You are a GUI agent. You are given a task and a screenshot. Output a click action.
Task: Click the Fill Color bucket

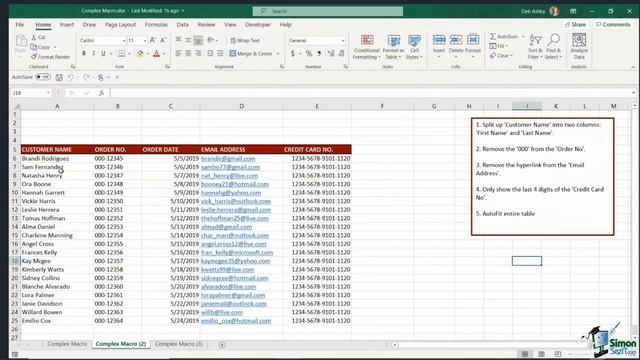140,53
